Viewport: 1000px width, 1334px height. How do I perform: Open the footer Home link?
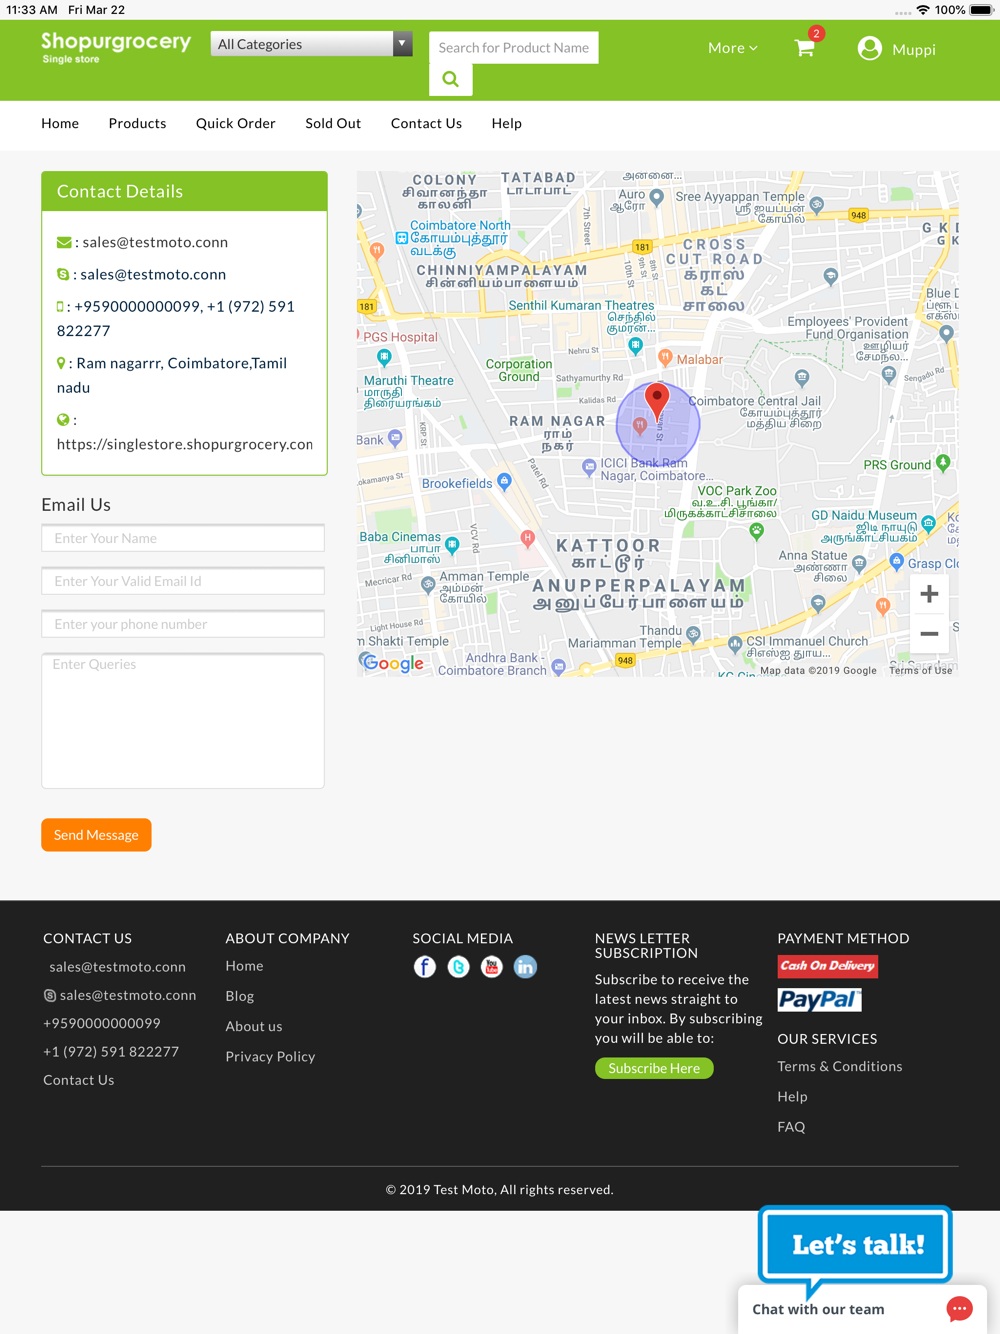[244, 966]
